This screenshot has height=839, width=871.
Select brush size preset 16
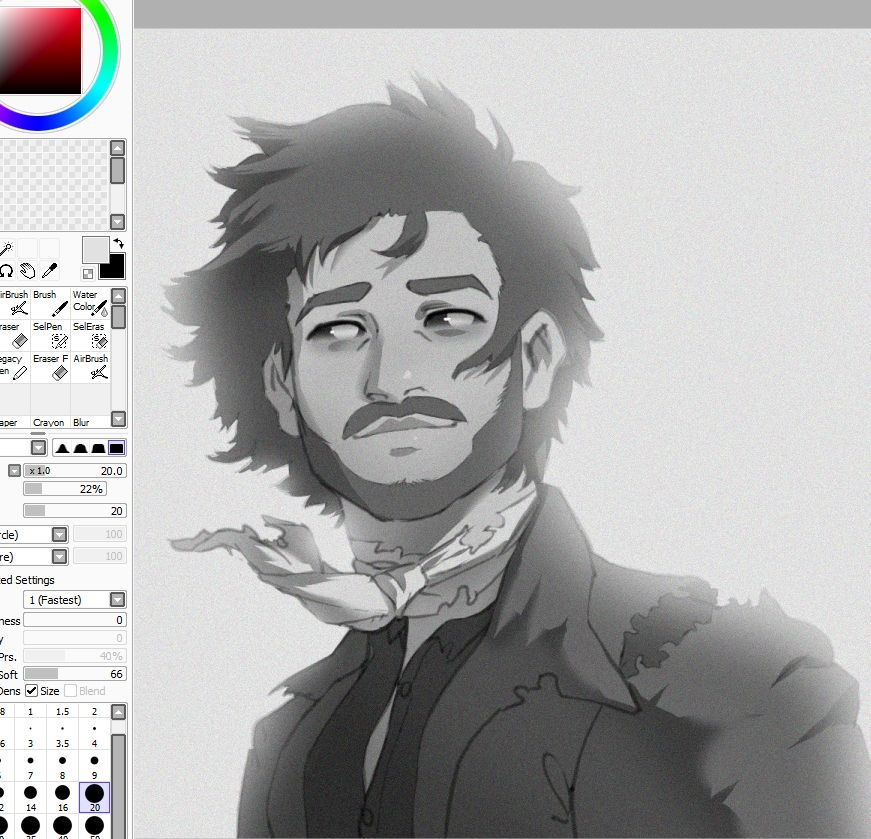63,797
